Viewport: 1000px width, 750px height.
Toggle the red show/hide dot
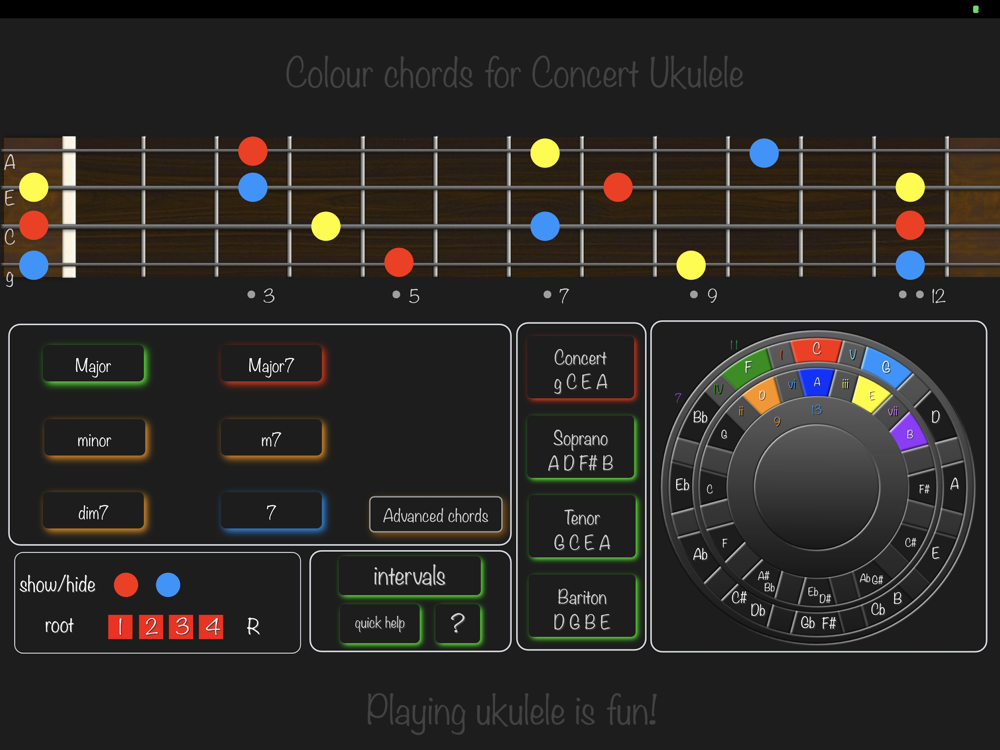tap(126, 585)
